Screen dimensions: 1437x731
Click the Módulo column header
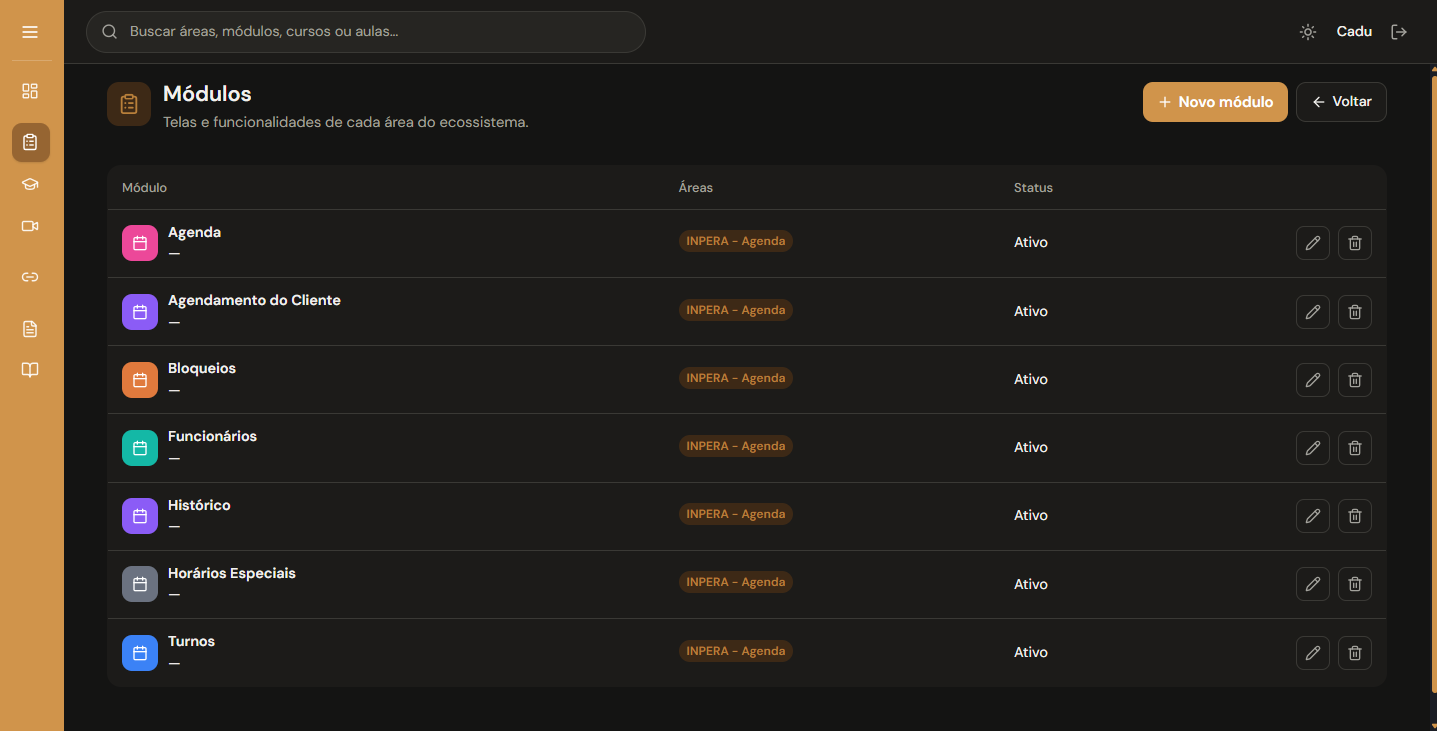click(x=144, y=188)
